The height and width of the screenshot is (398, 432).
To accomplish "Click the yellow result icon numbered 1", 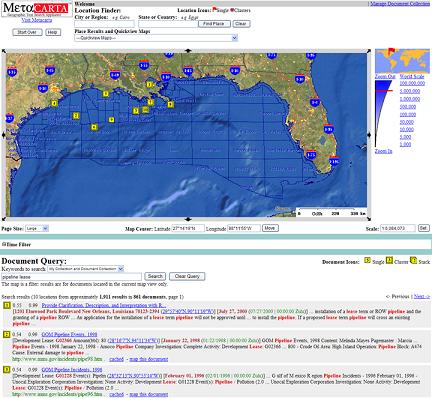I will pyautogui.click(x=7, y=305).
